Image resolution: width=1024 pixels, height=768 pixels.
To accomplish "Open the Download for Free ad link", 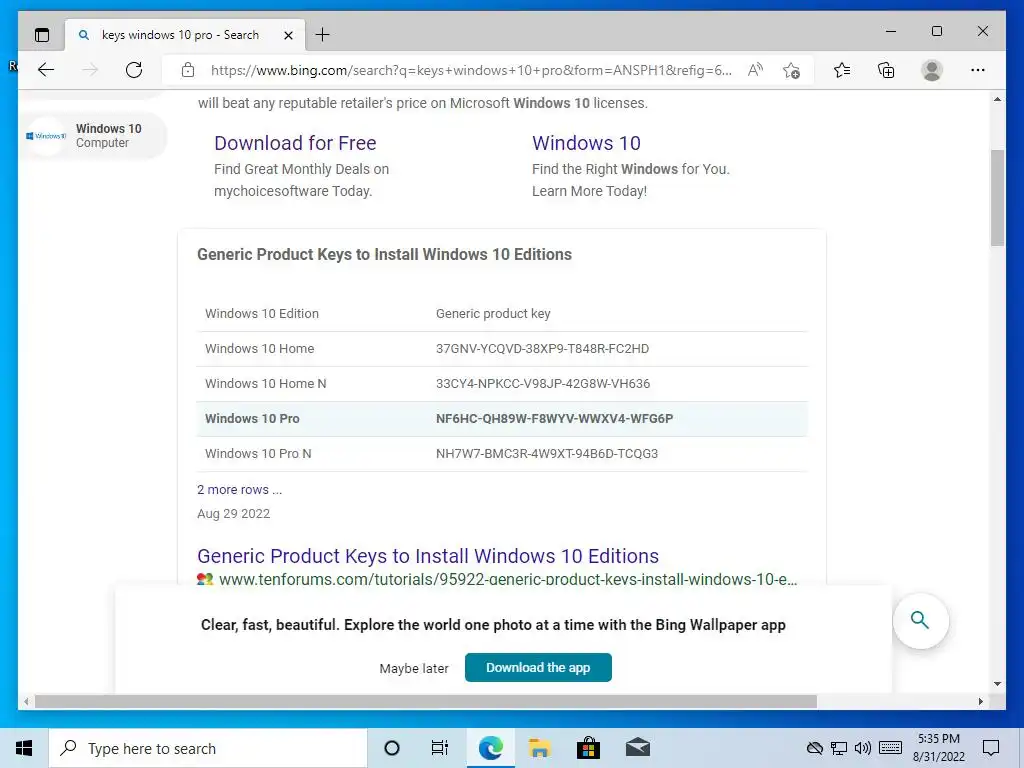I will tap(295, 143).
